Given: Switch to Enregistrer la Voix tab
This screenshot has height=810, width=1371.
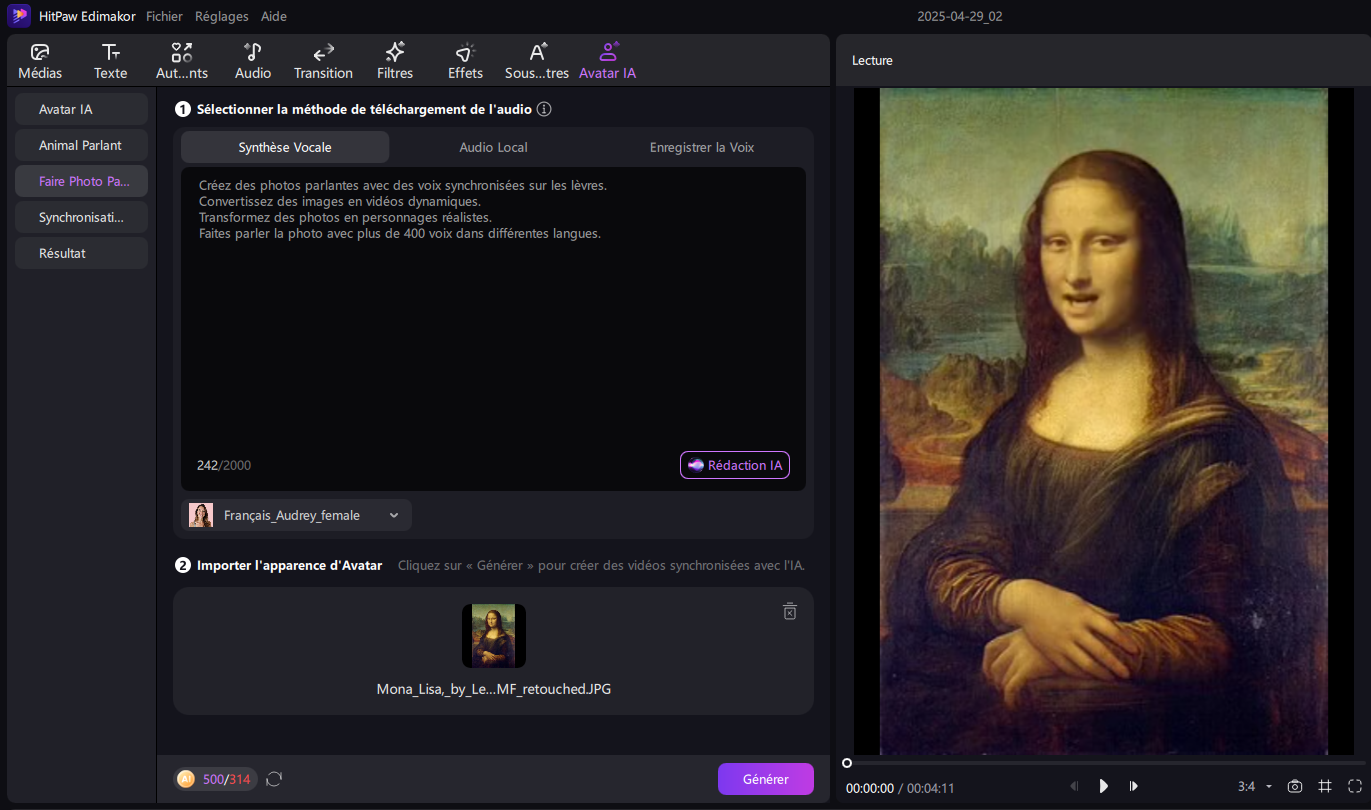Looking at the screenshot, I should click(702, 147).
